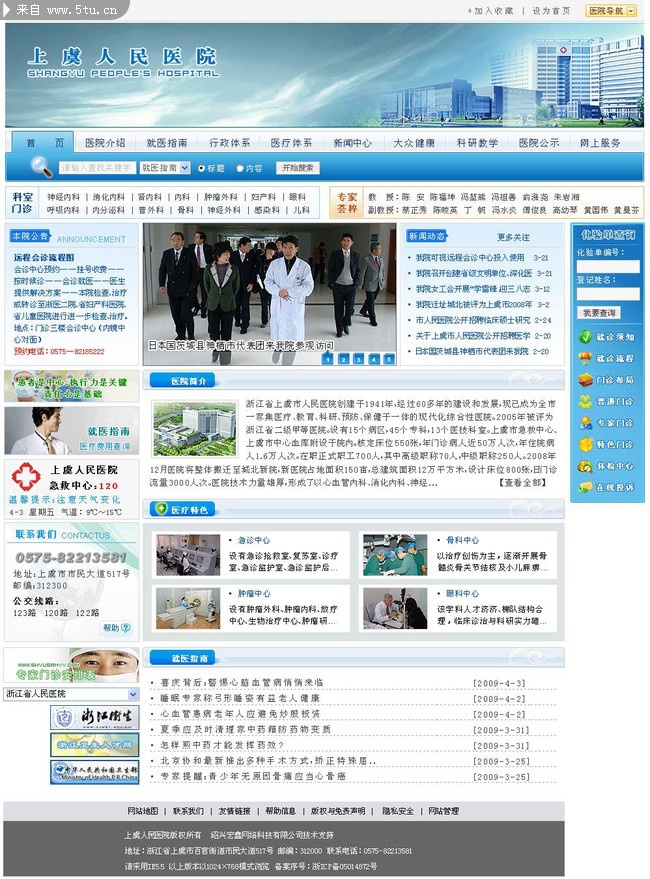The width and height of the screenshot is (650, 879).
Task: Select the 标题 radio button
Action: [202, 168]
